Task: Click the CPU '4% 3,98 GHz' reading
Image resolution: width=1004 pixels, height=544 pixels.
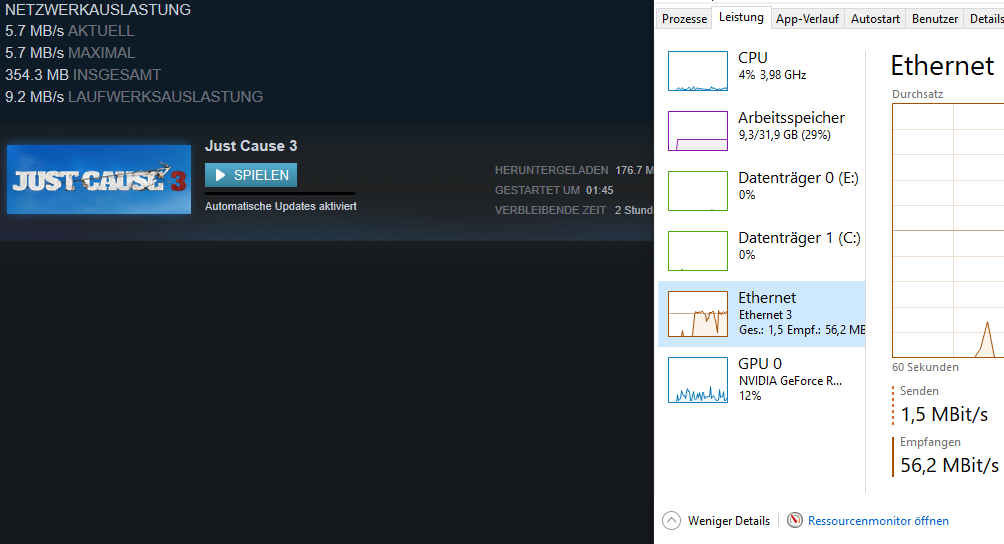Action: (772, 75)
